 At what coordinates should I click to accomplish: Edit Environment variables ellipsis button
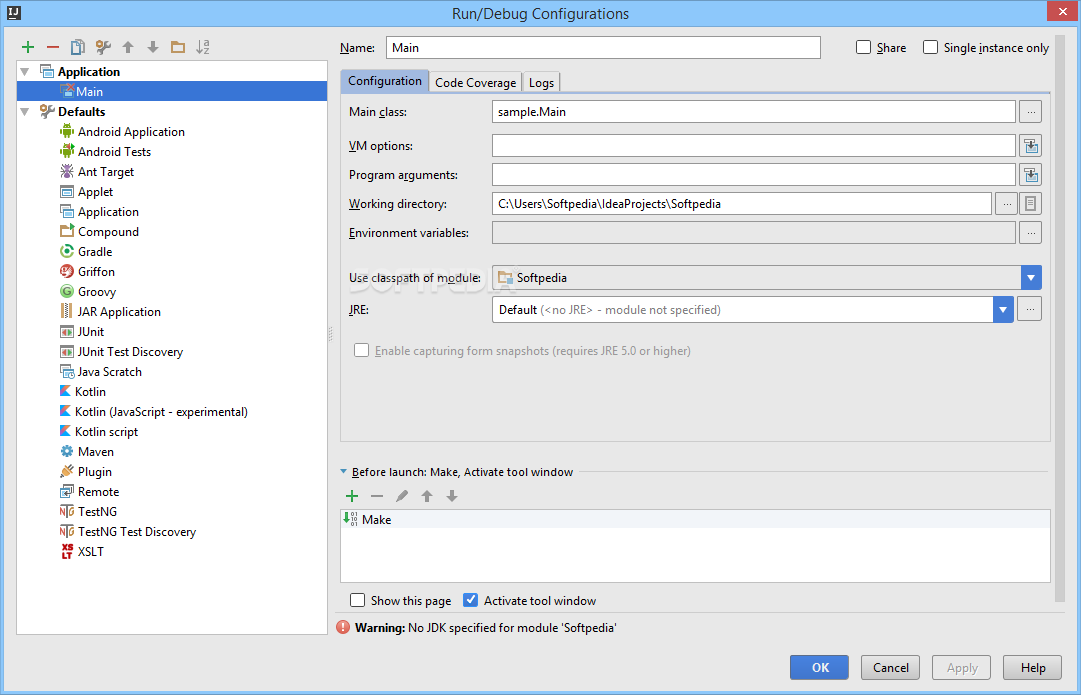coord(1030,232)
